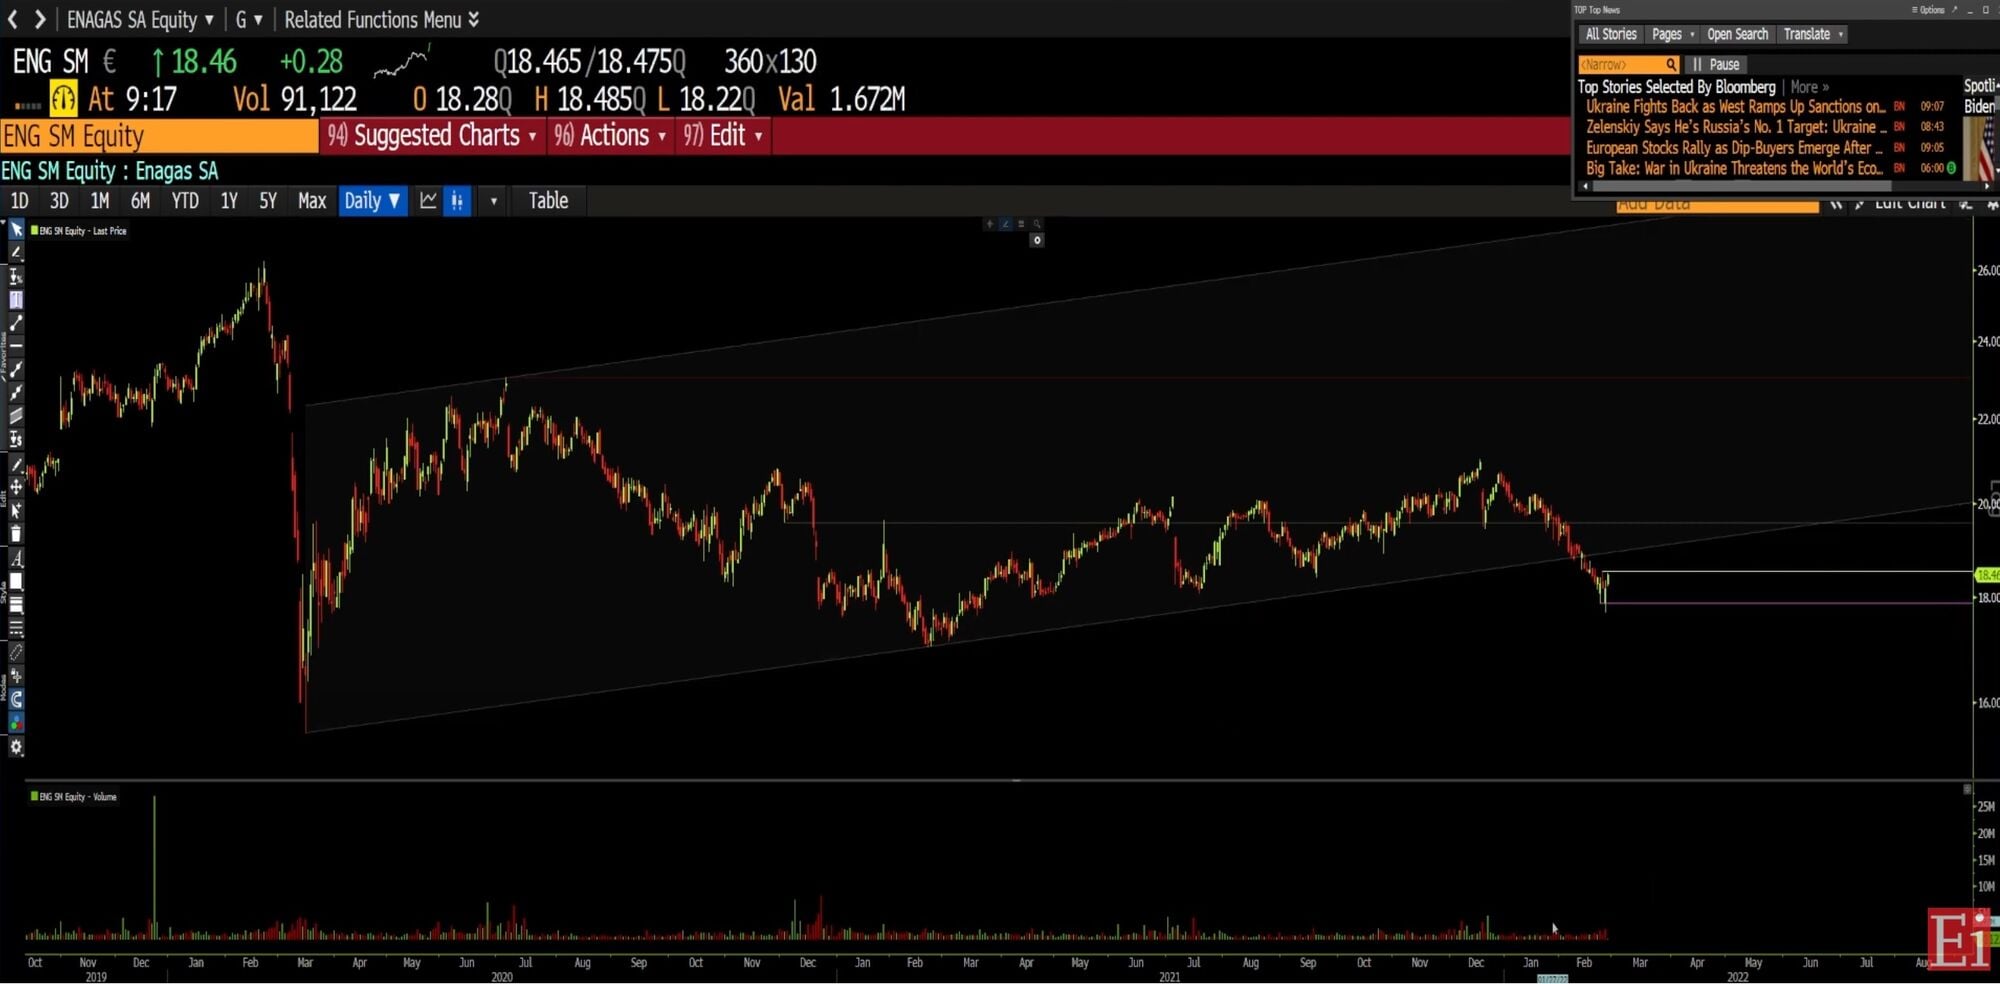Click the intraday sparkline mini chart
This screenshot has width=2000, height=984.
click(401, 62)
